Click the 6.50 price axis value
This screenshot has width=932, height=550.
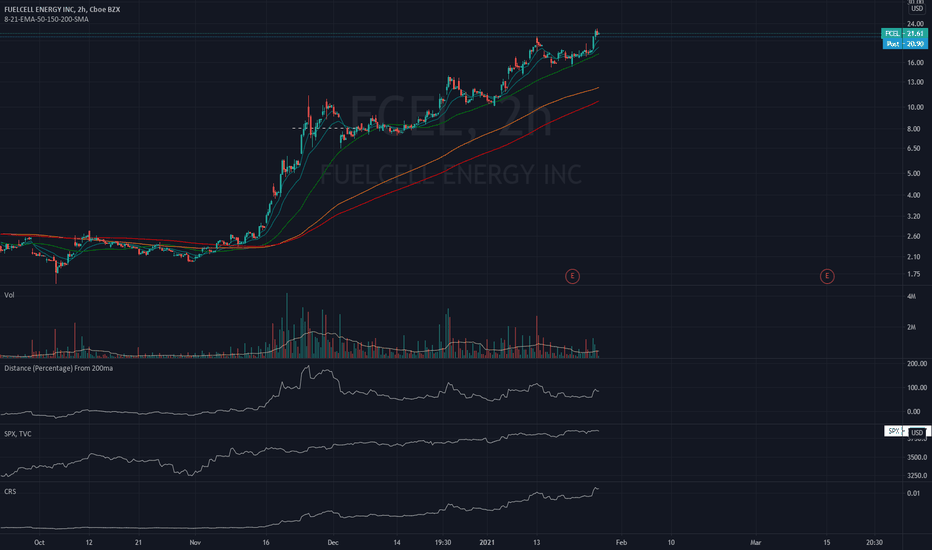[x=915, y=149]
